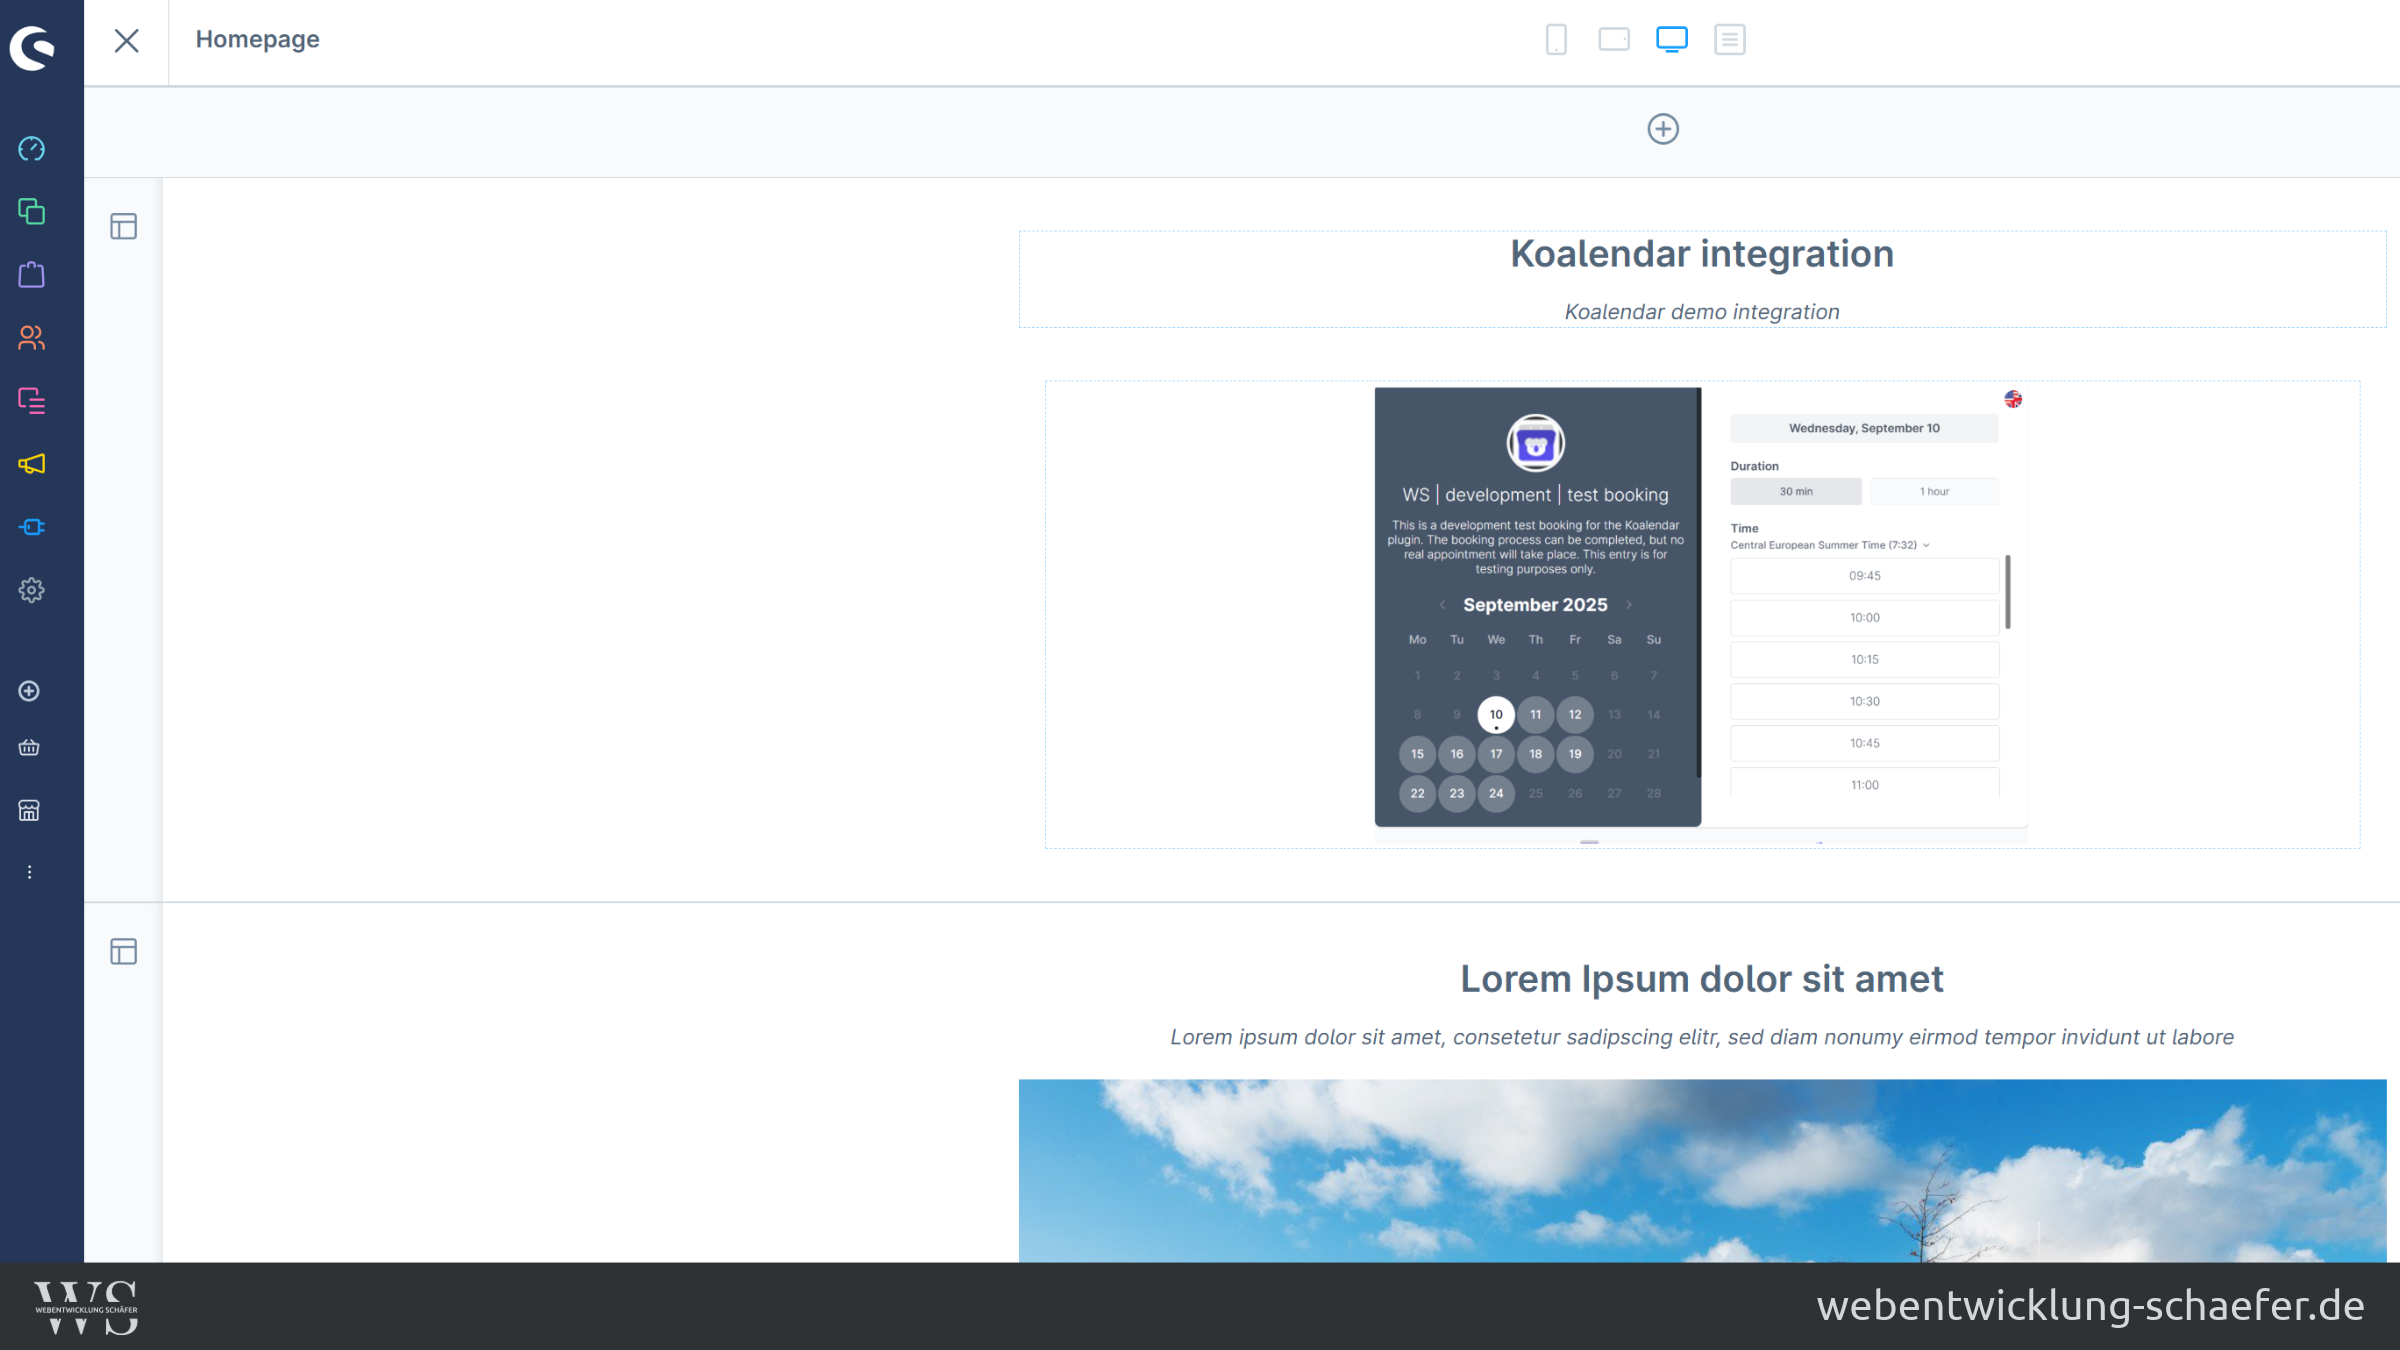This screenshot has width=2400, height=1350.
Task: Open the Content sidebar icon
Action: coord(31,401)
